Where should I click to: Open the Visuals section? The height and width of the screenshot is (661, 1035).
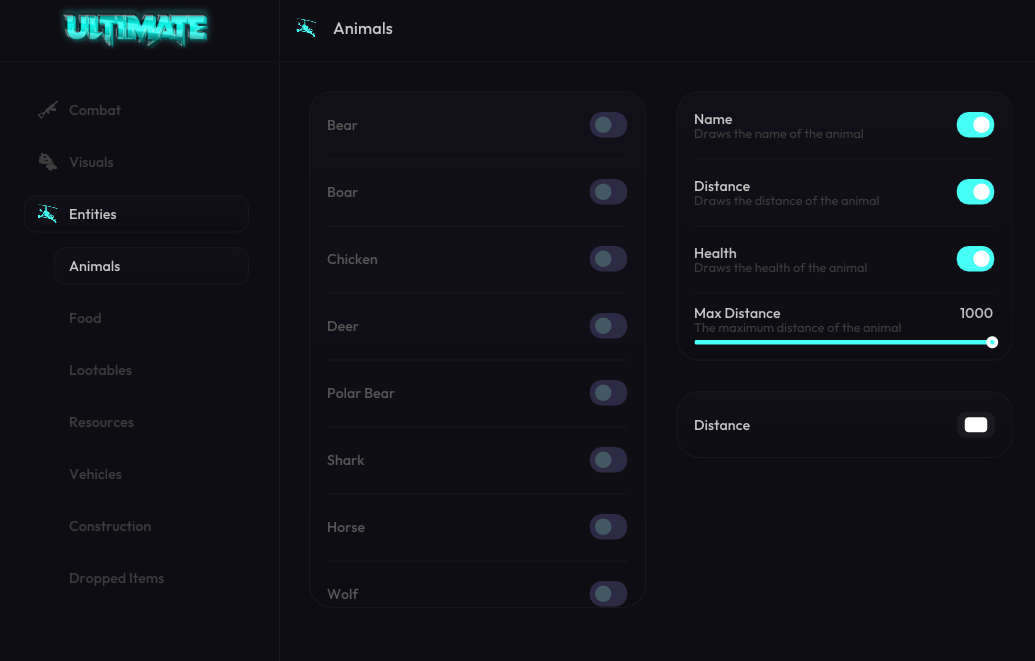(x=91, y=162)
